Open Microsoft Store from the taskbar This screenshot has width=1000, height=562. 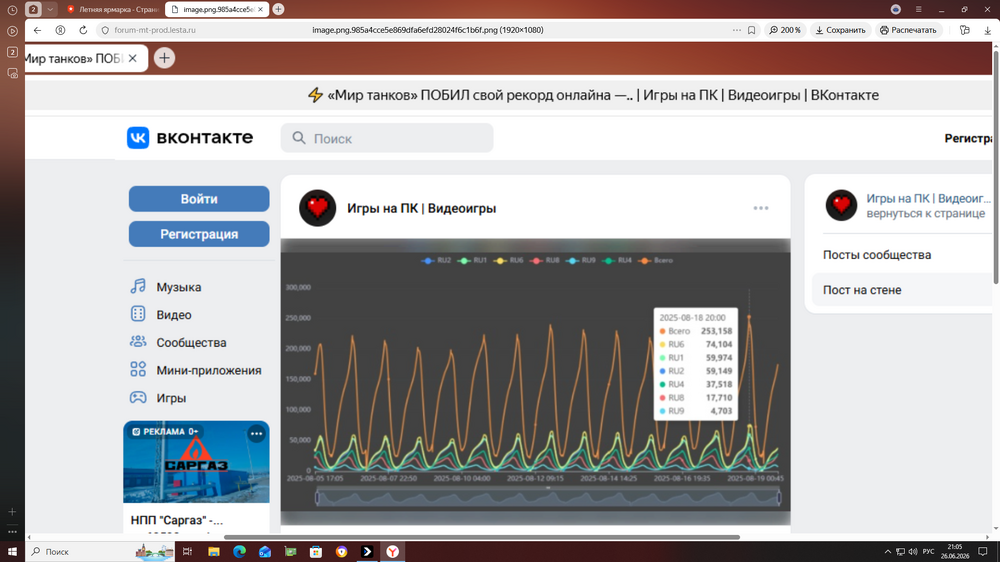(x=316, y=552)
